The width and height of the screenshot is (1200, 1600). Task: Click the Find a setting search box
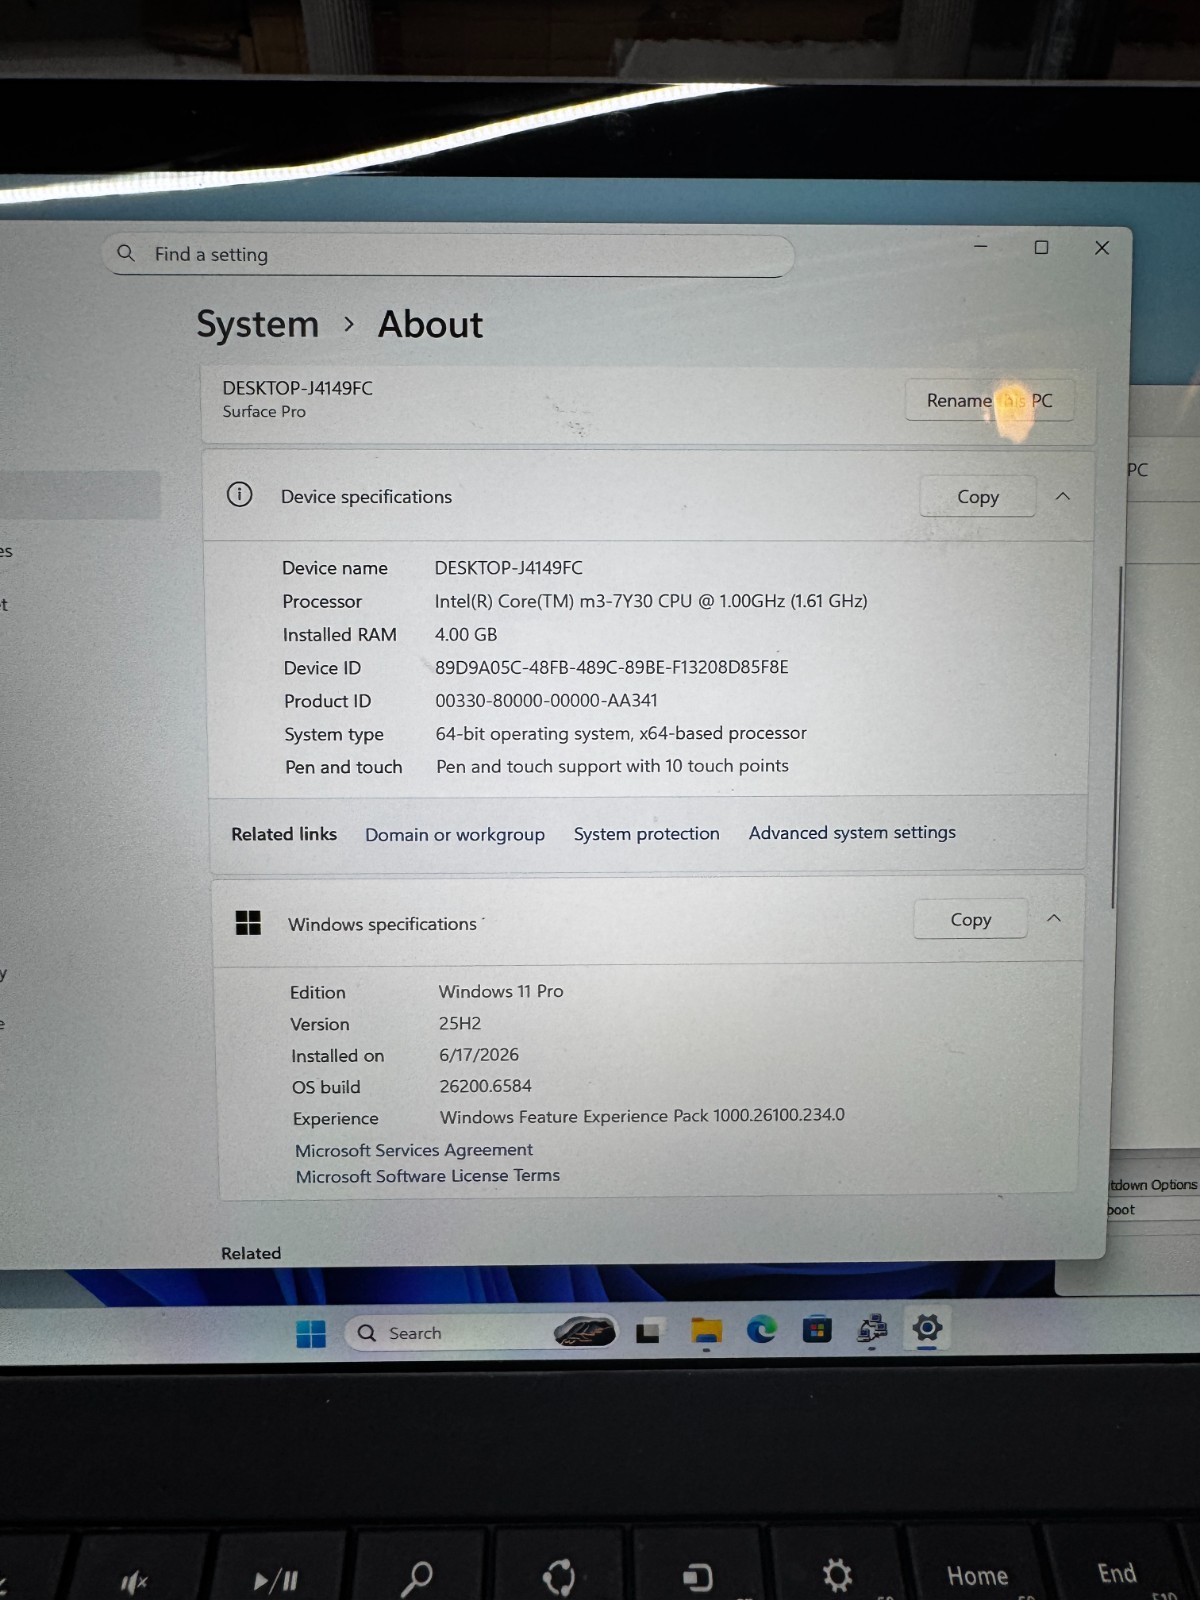pyautogui.click(x=448, y=255)
